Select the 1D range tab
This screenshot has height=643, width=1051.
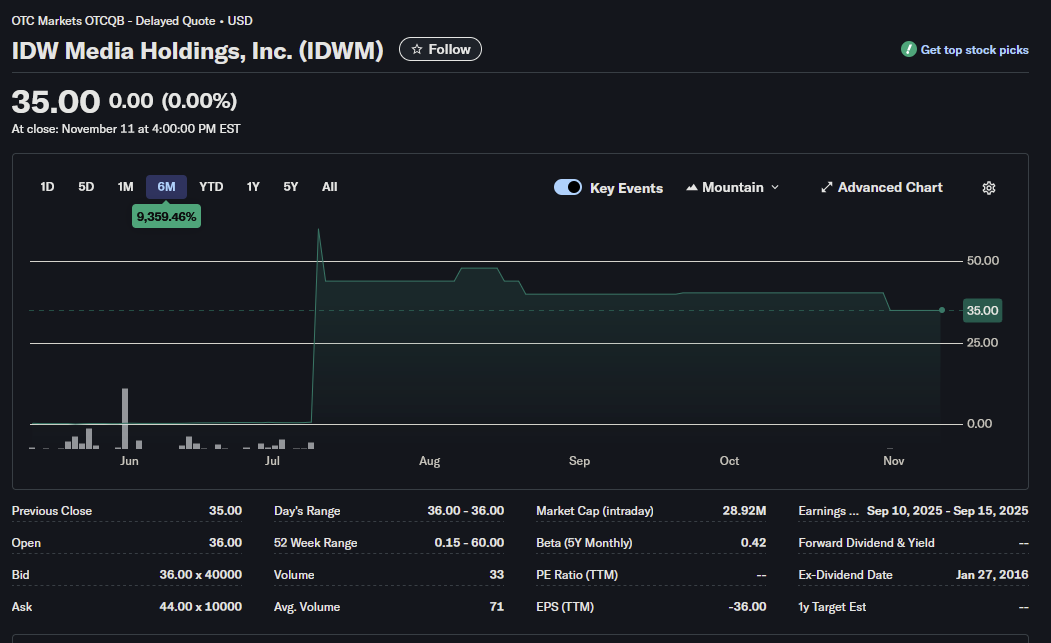click(47, 187)
